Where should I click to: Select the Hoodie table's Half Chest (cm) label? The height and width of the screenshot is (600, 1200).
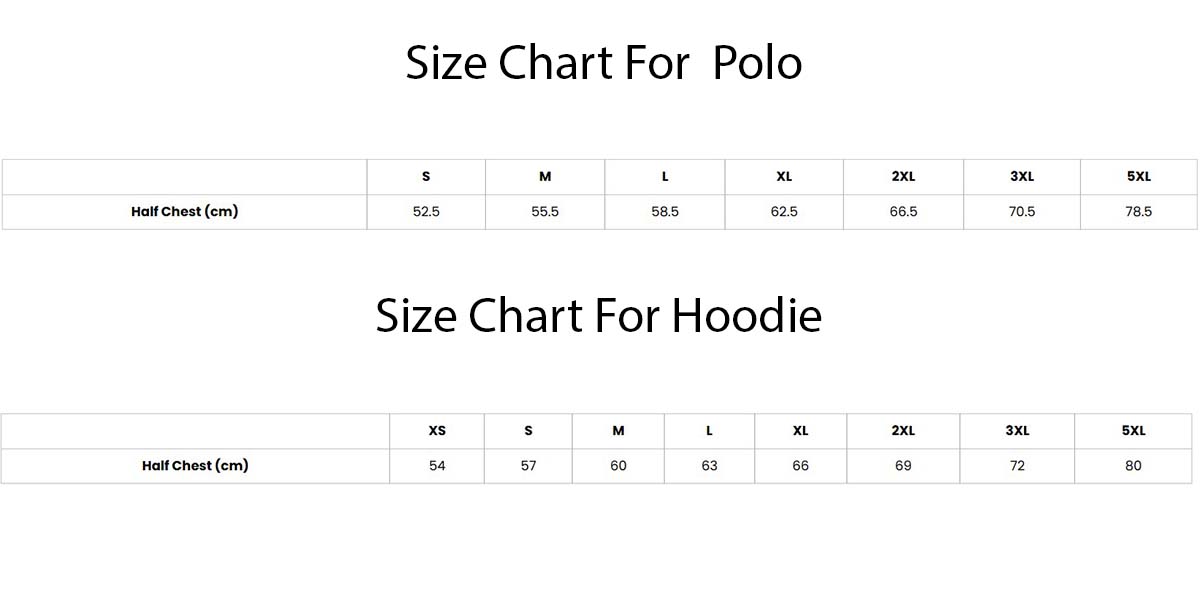(x=195, y=465)
